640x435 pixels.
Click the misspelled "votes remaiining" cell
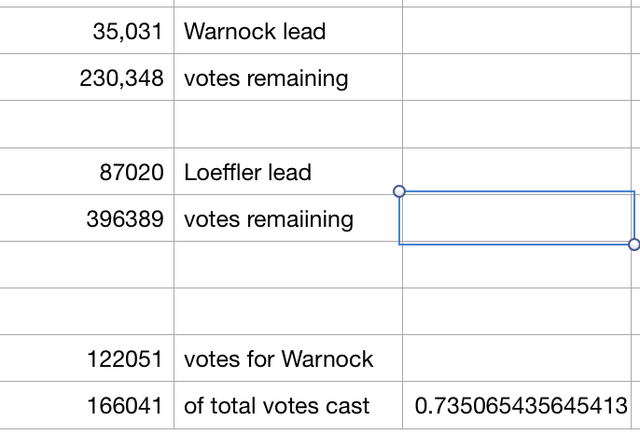(x=288, y=218)
